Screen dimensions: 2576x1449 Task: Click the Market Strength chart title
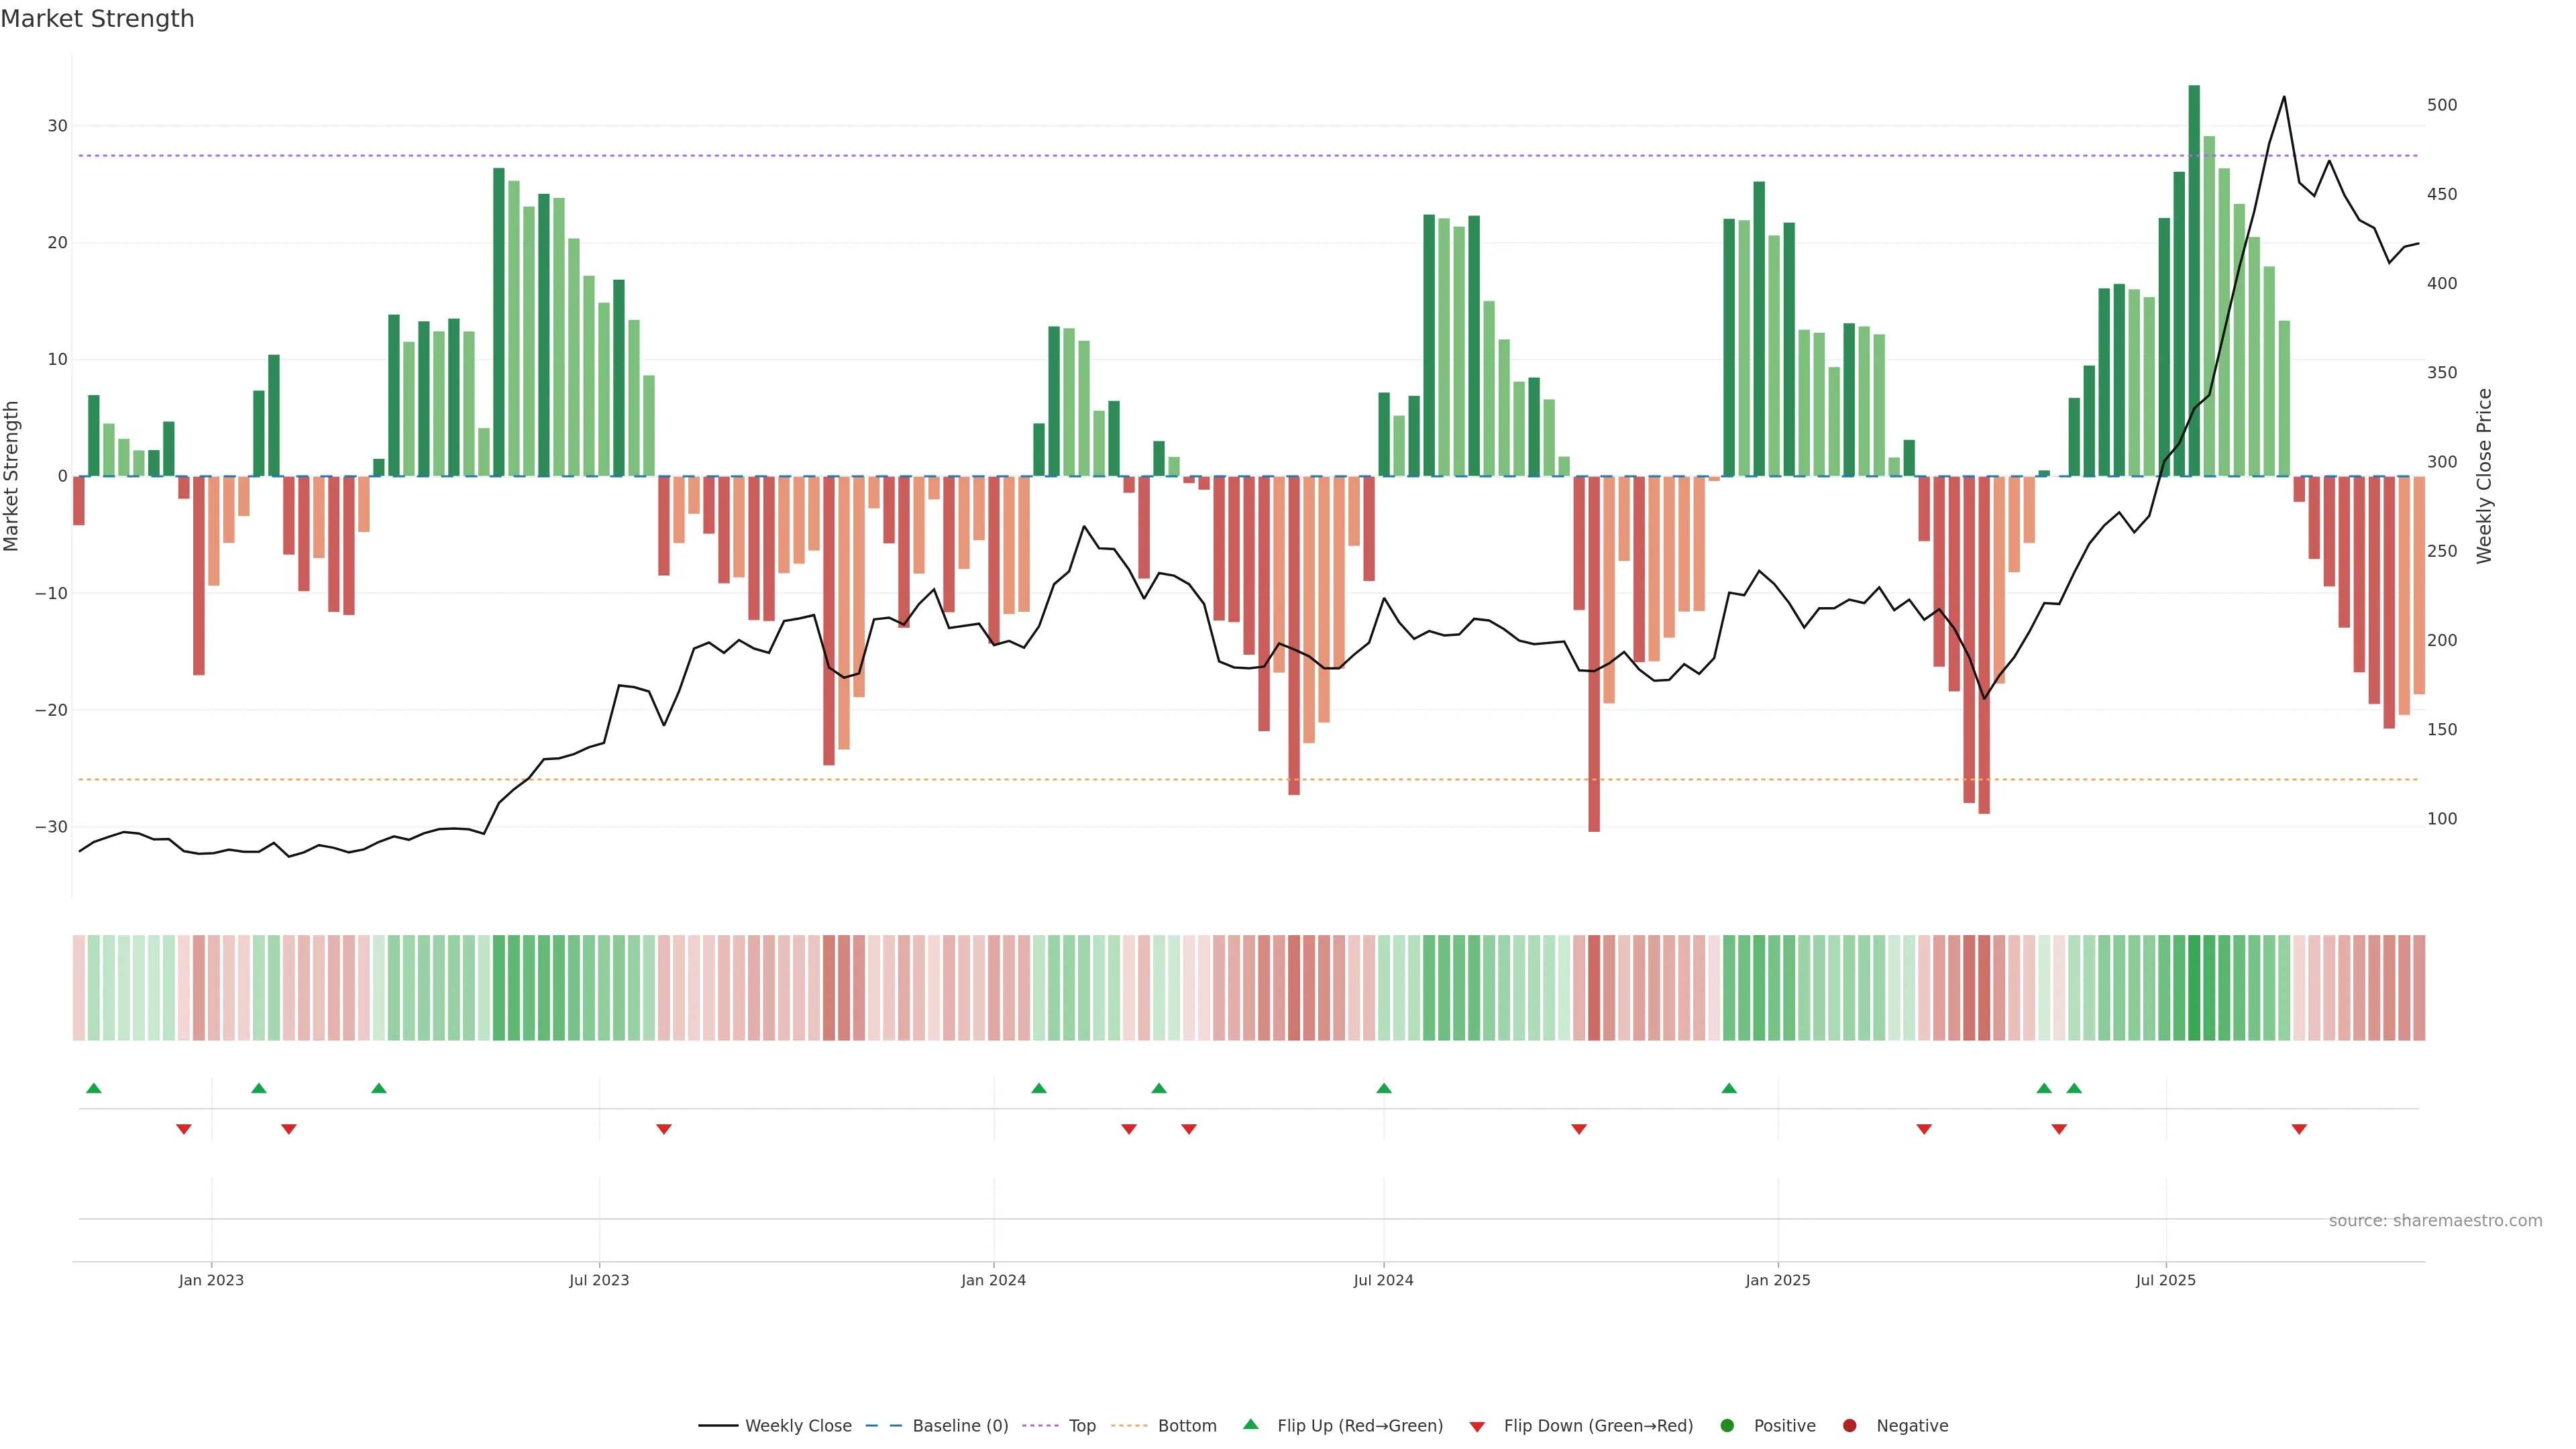(97, 19)
